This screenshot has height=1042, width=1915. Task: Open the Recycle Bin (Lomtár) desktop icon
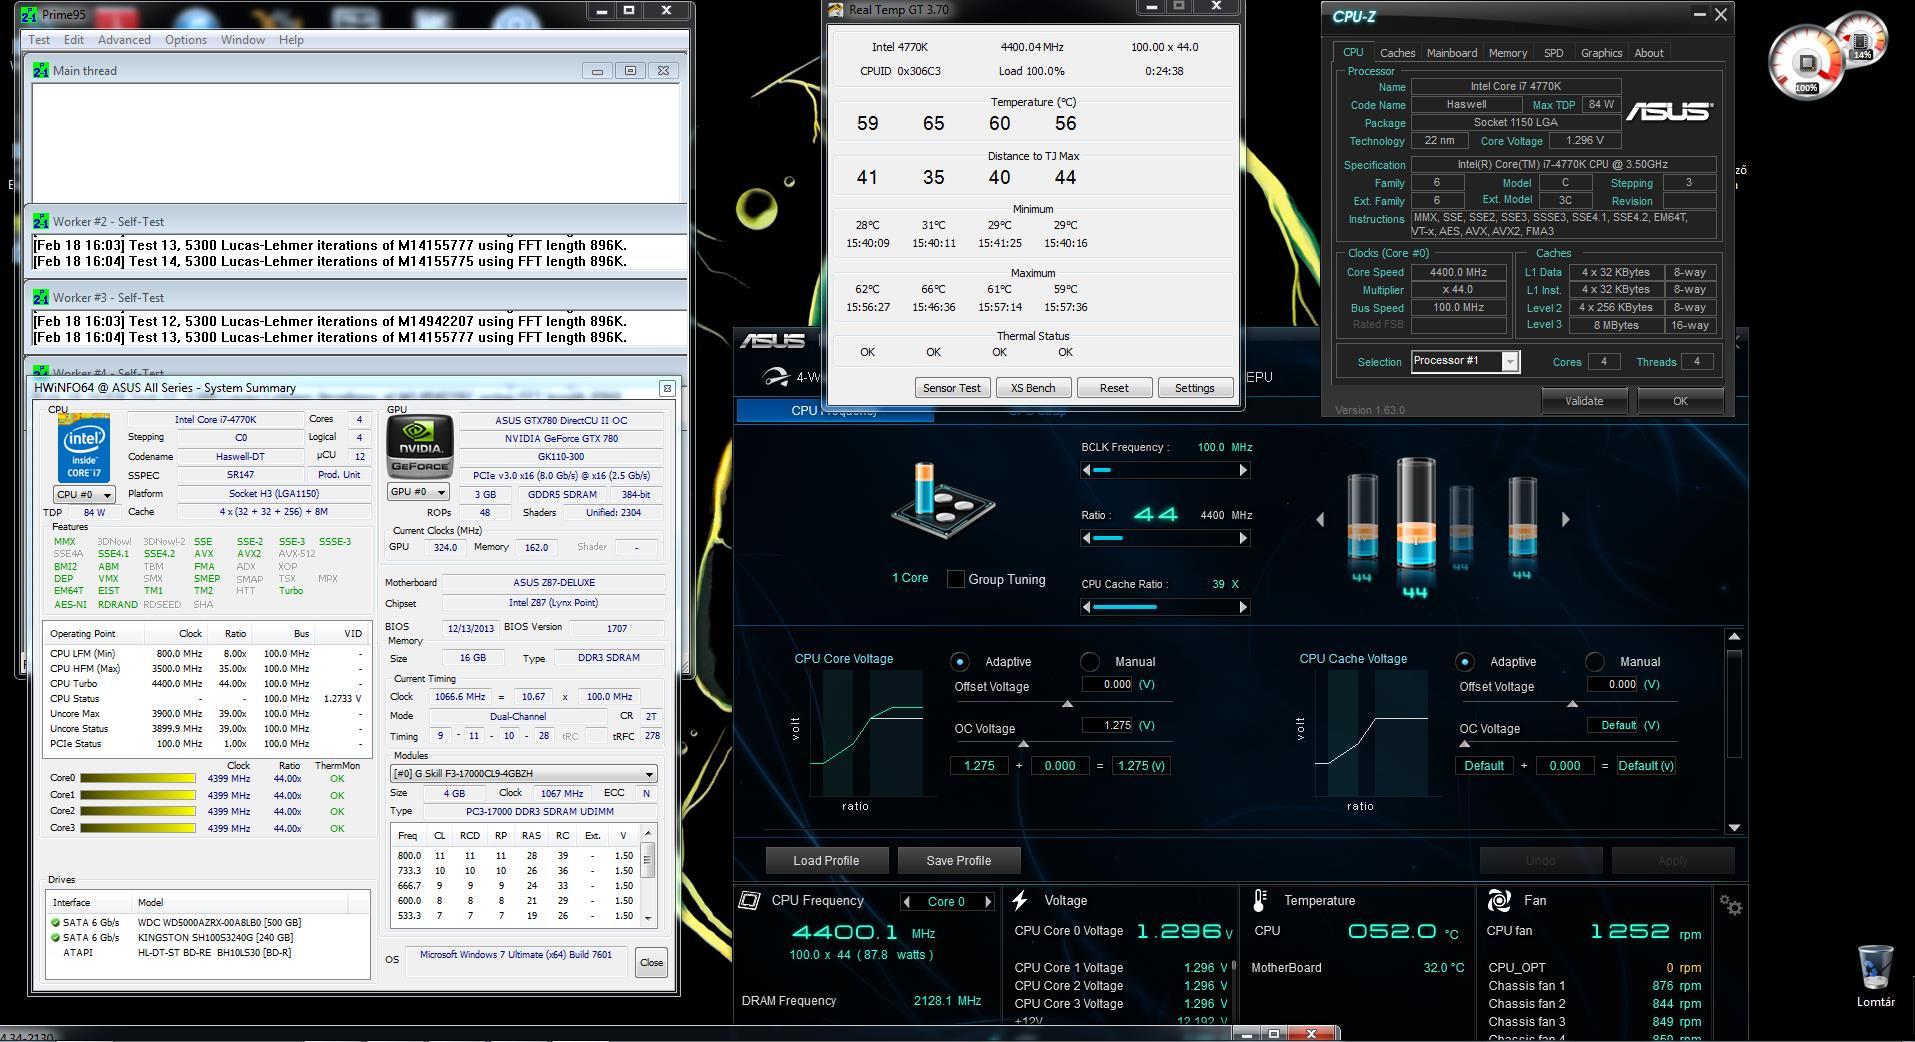click(1875, 976)
